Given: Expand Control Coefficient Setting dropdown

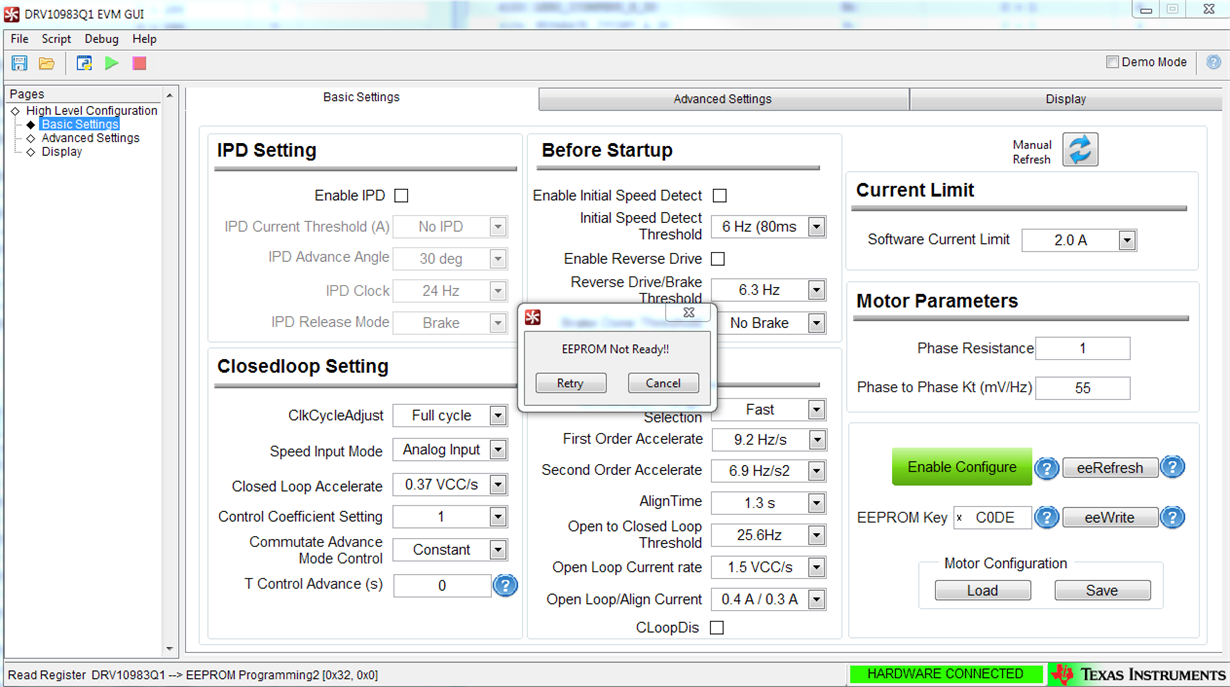Looking at the screenshot, I should [498, 517].
